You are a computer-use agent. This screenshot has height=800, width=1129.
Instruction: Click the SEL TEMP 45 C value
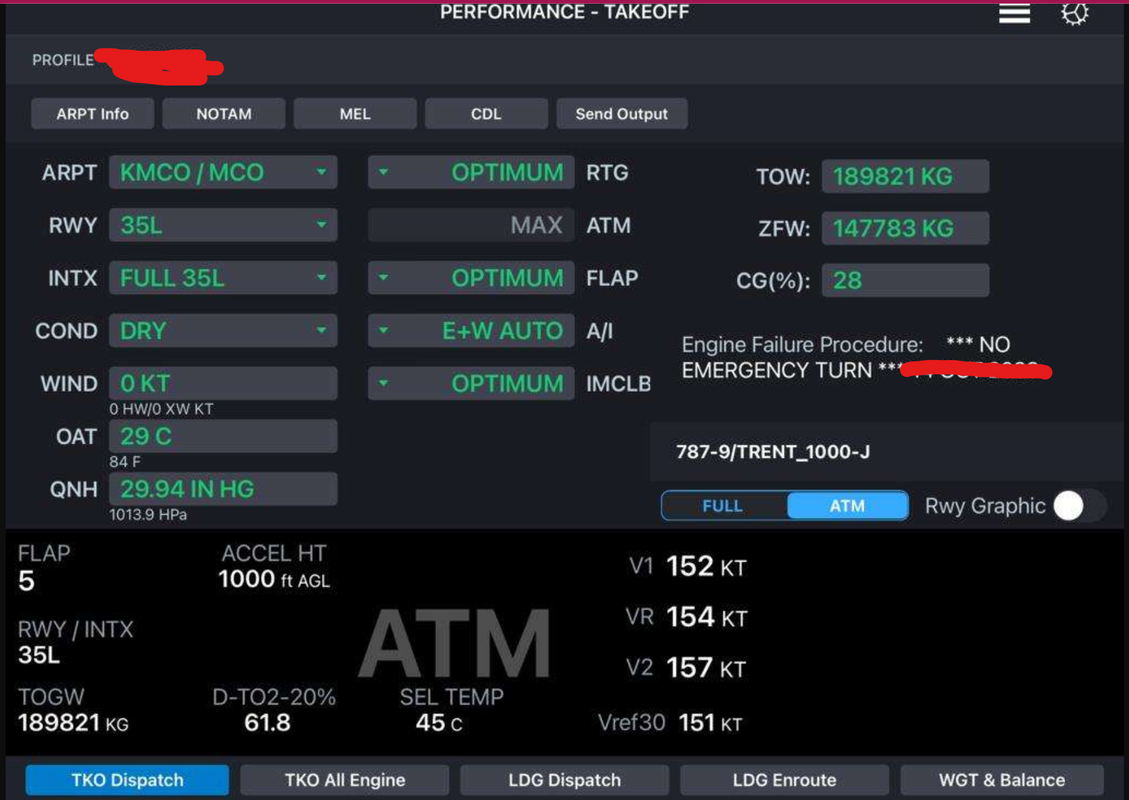(438, 722)
